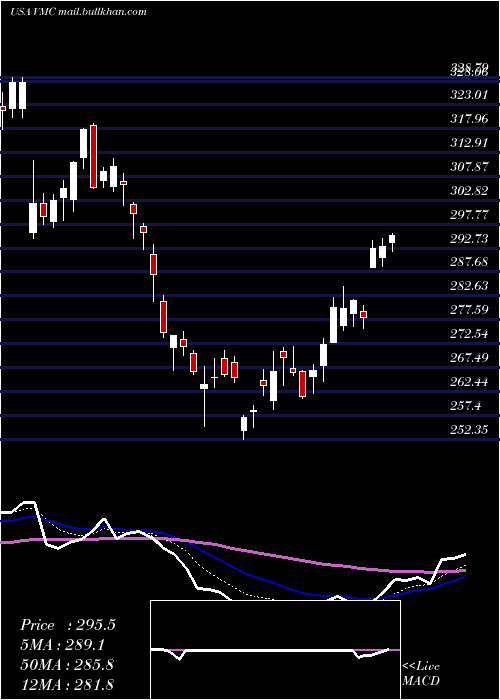
Task: Click inside the MACD inset chart box
Action: [275, 650]
